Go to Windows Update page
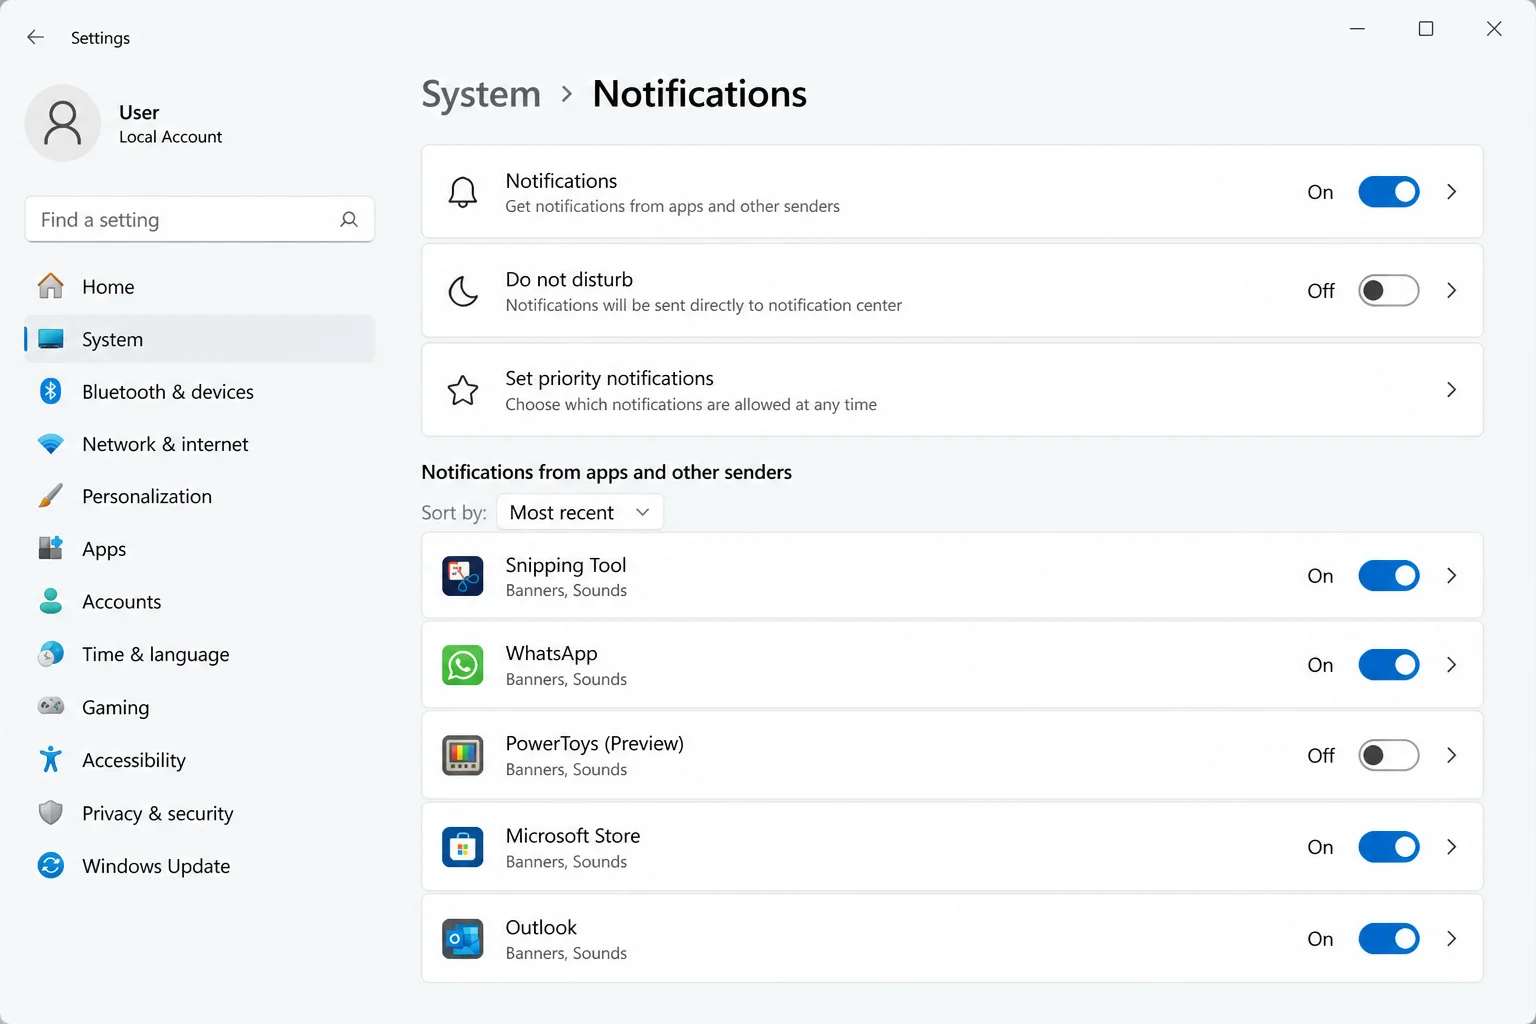This screenshot has height=1024, width=1536. 200,865
